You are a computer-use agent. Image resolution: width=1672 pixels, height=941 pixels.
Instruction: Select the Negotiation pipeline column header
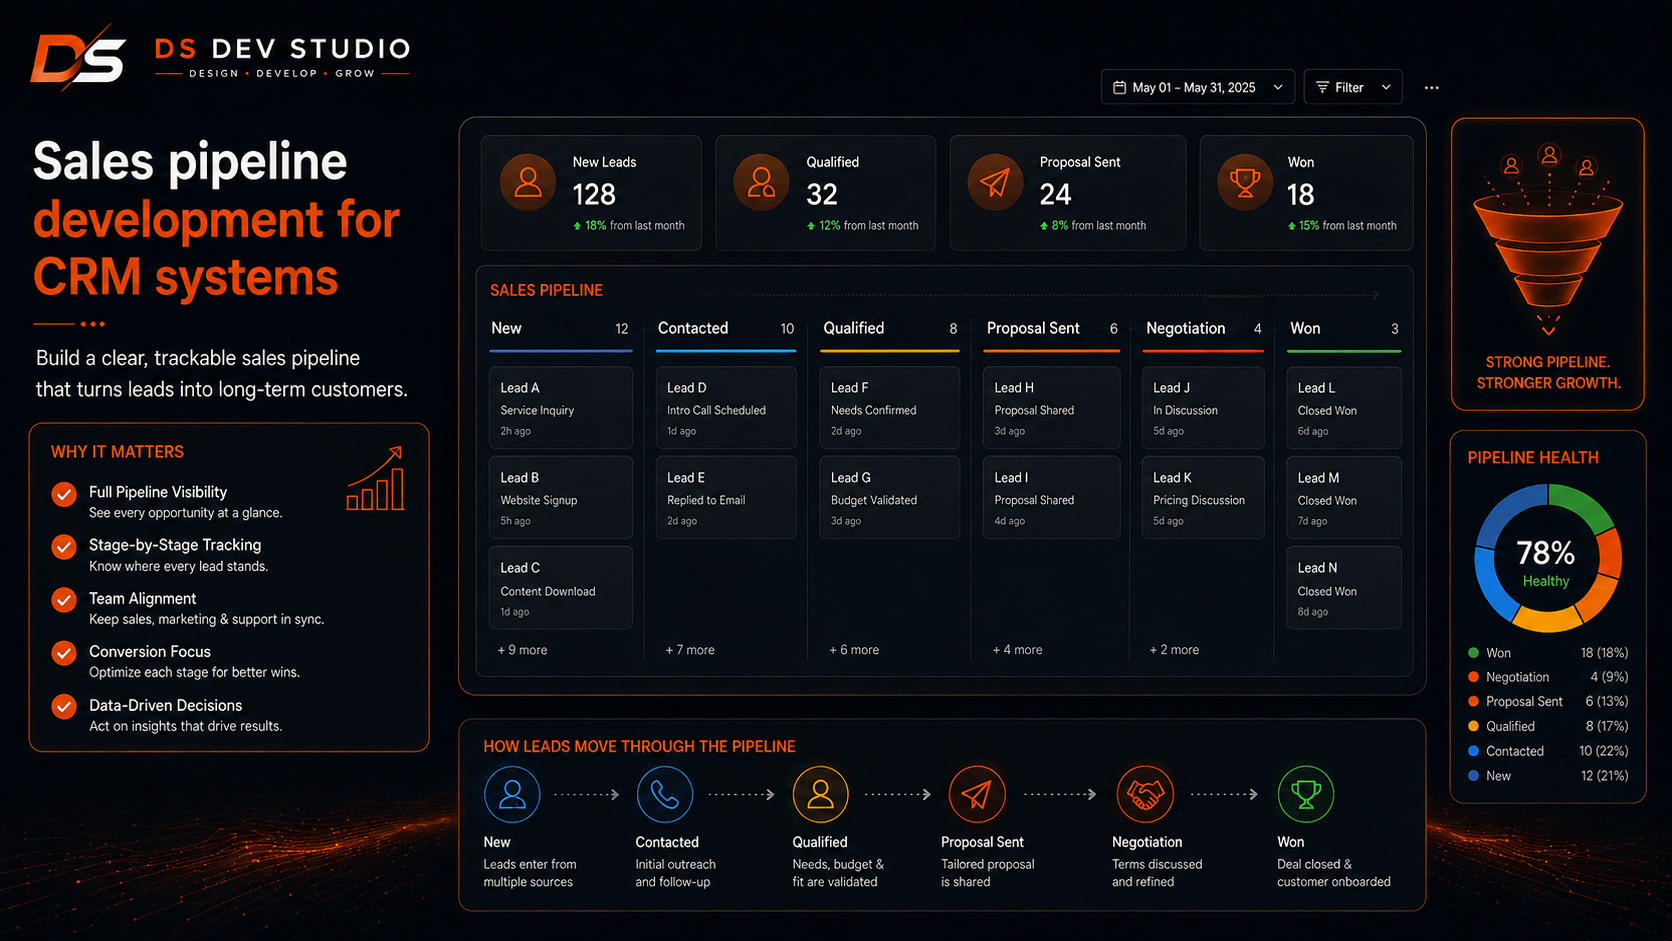[1204, 329]
